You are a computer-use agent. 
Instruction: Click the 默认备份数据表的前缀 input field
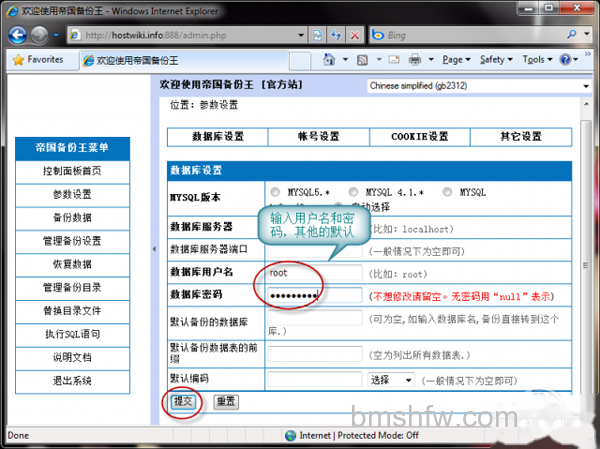click(315, 354)
